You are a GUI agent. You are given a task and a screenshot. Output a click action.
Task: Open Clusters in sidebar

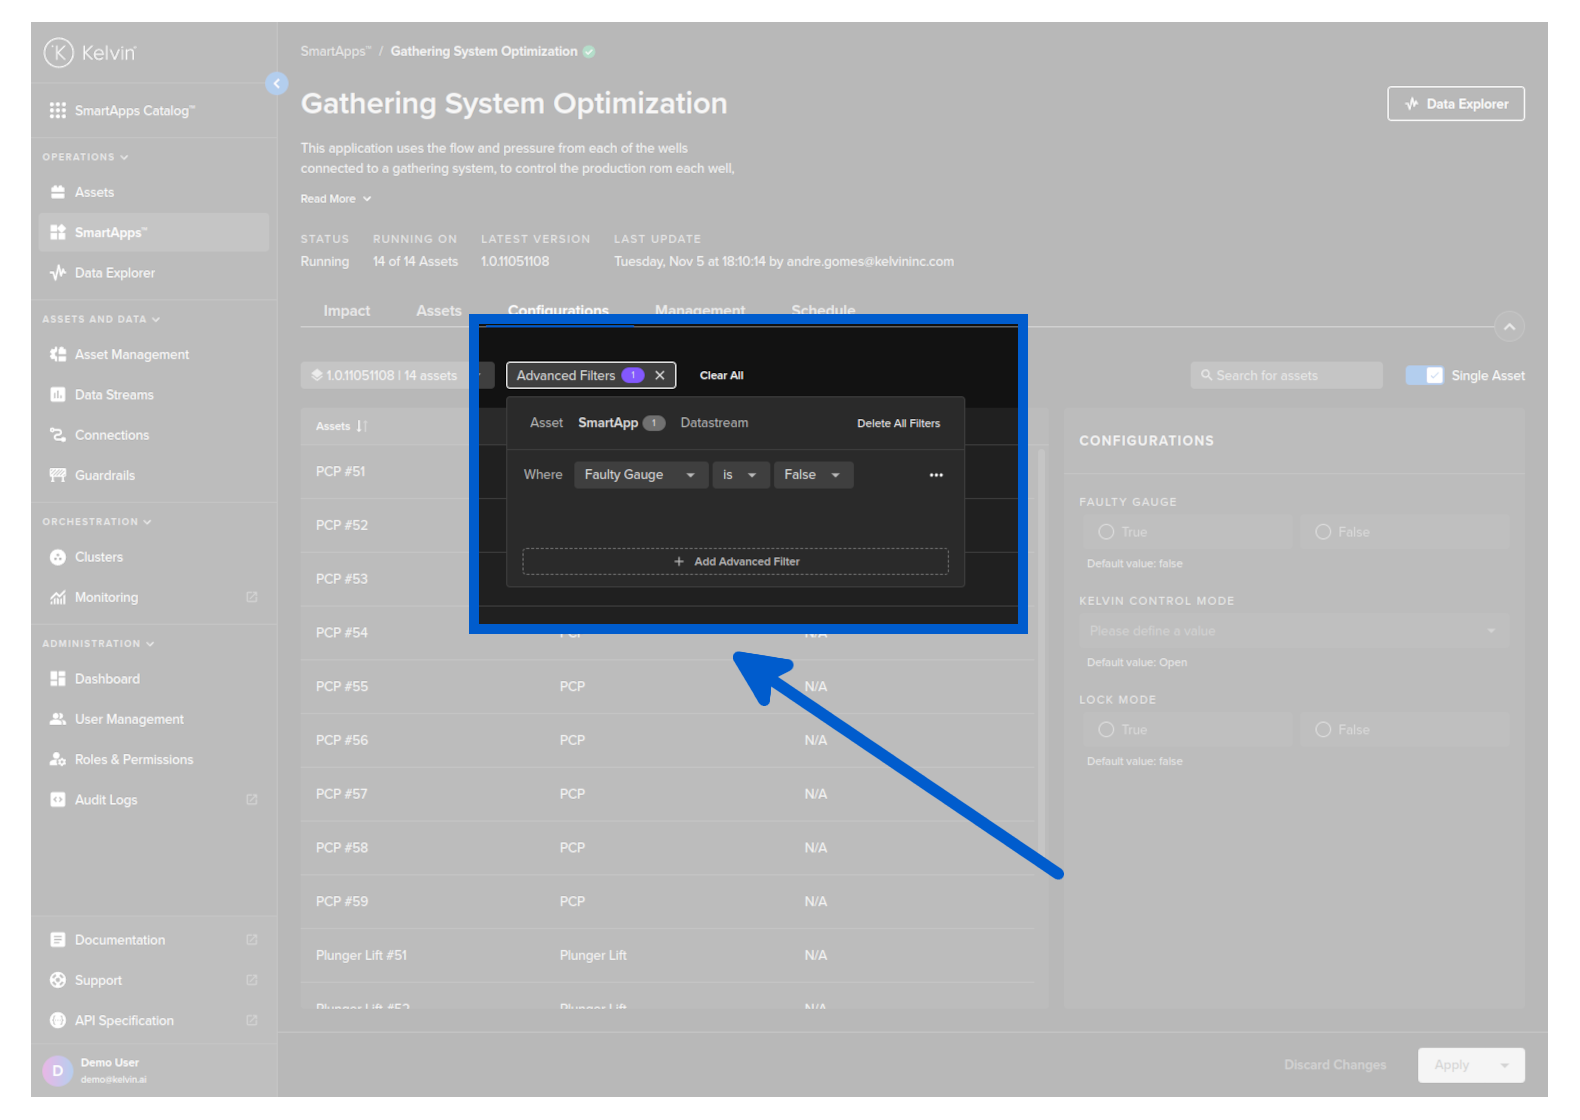98,557
